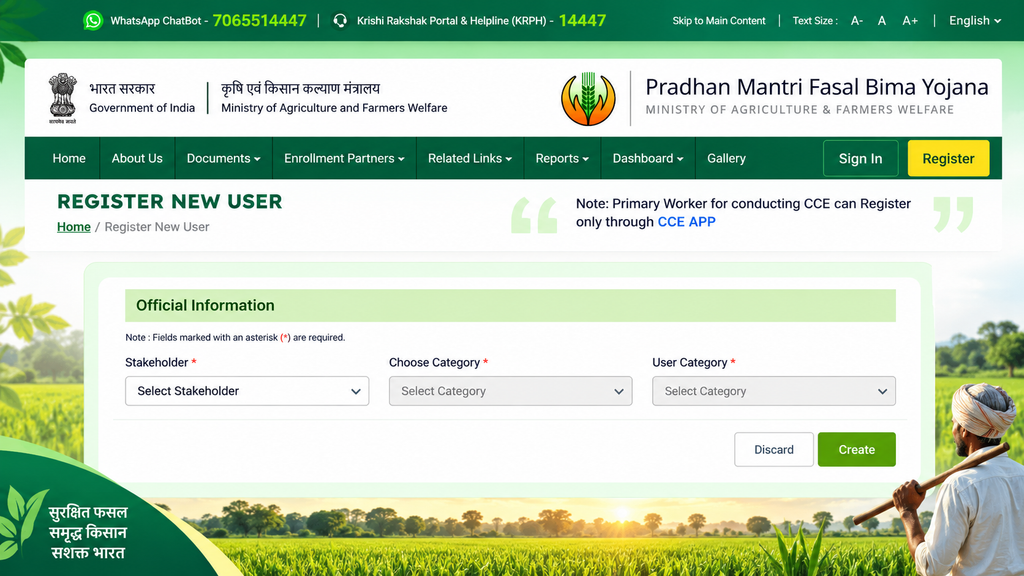Screen dimensions: 1024x576
Task: Open Choose Category dropdown
Action: point(511,391)
